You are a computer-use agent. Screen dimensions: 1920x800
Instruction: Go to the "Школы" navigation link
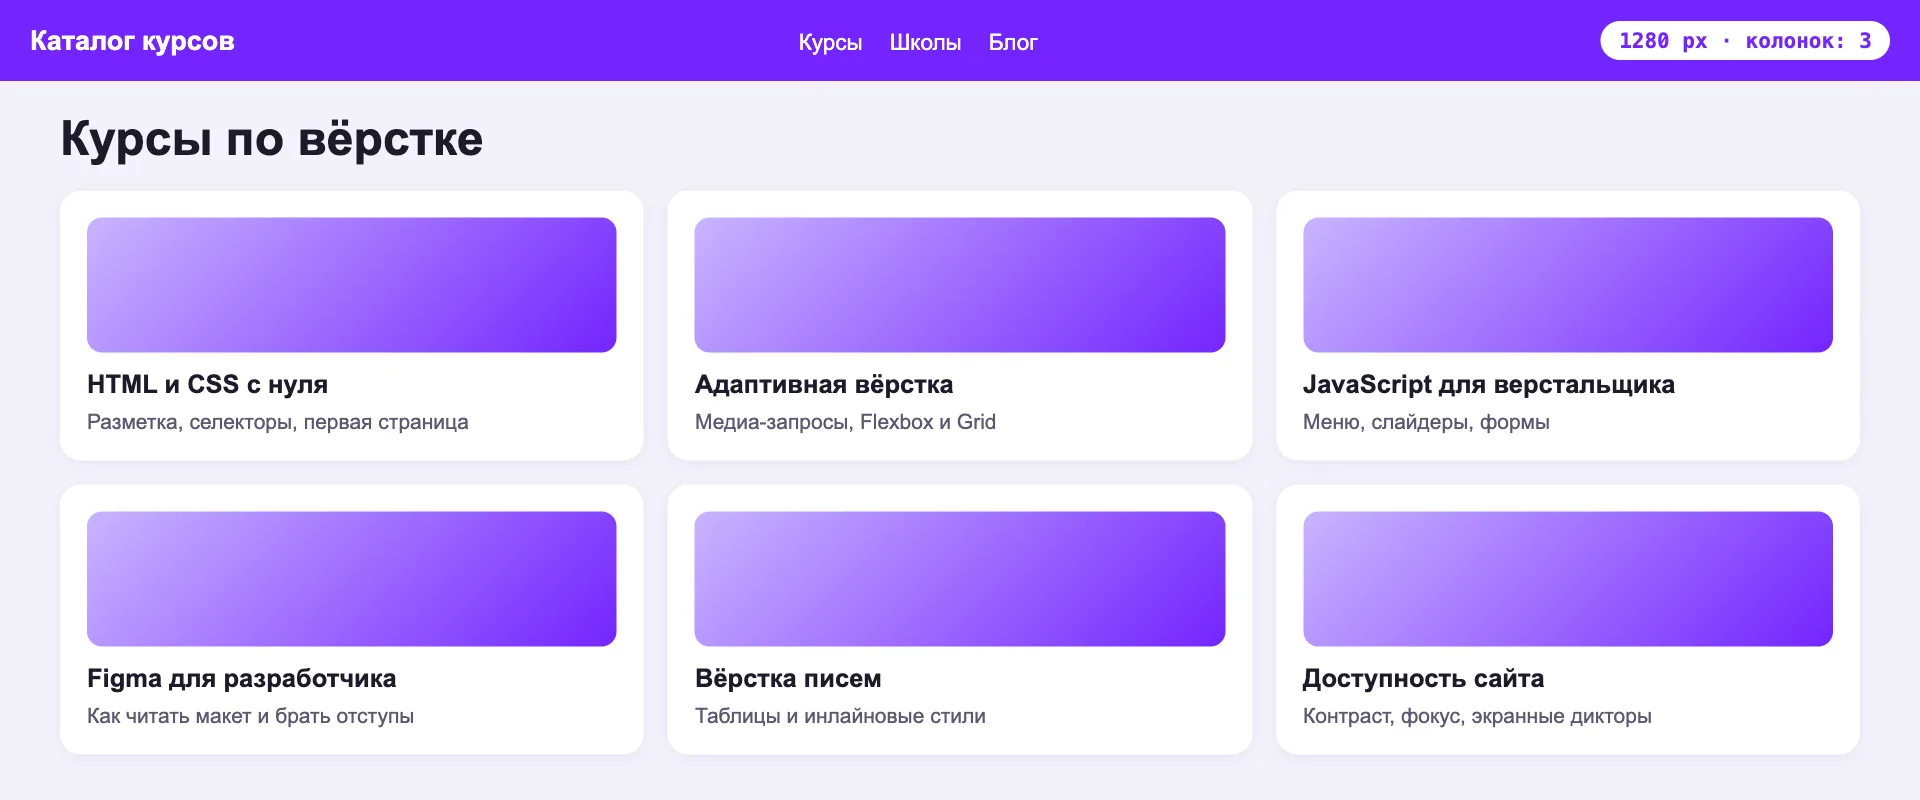925,42
